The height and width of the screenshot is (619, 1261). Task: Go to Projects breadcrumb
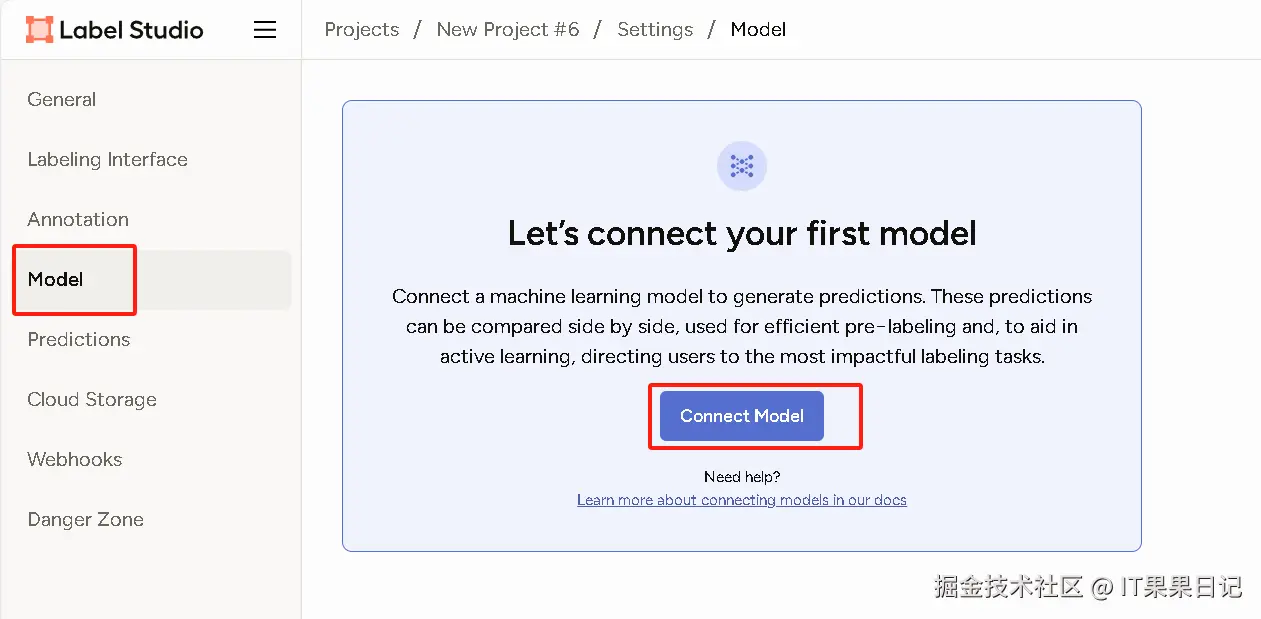pyautogui.click(x=362, y=30)
